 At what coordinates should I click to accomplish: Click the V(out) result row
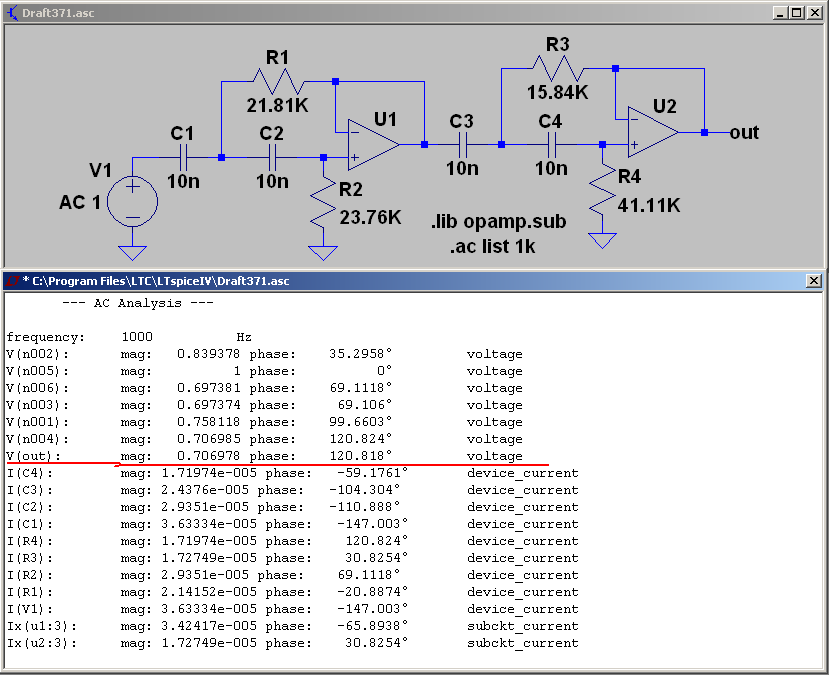coord(264,456)
